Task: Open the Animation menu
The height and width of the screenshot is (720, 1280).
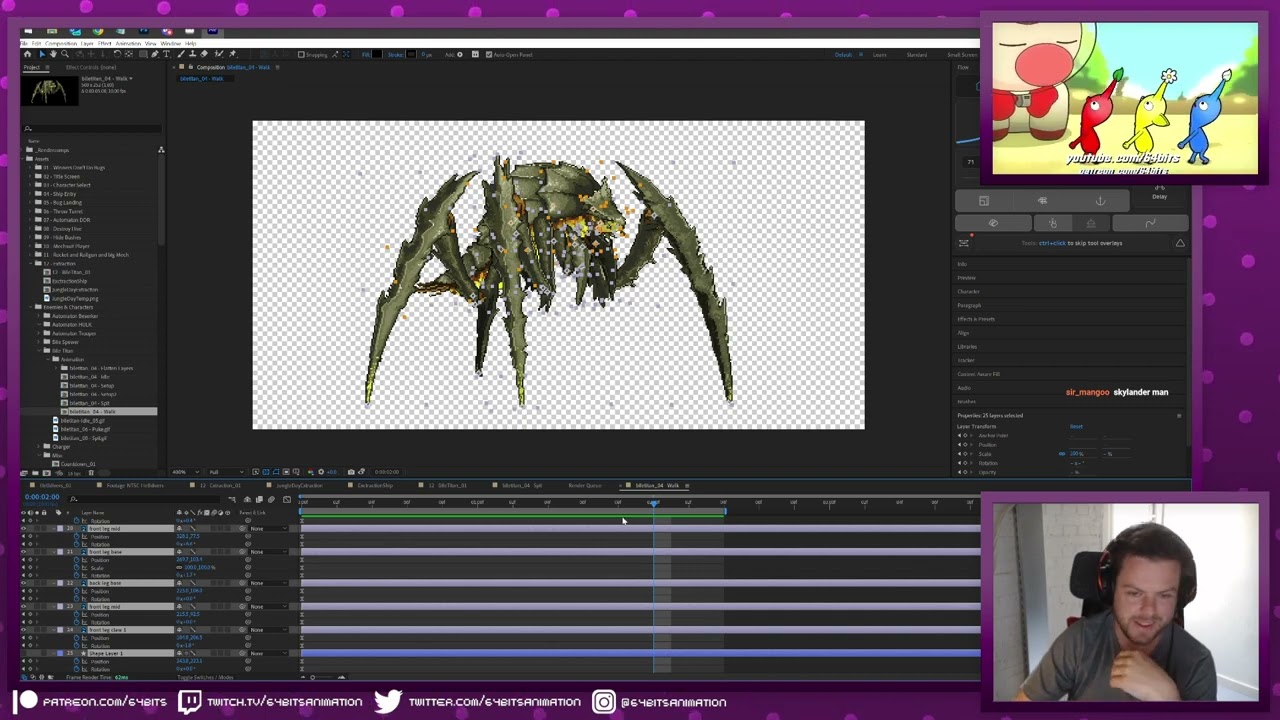Action: (x=129, y=44)
